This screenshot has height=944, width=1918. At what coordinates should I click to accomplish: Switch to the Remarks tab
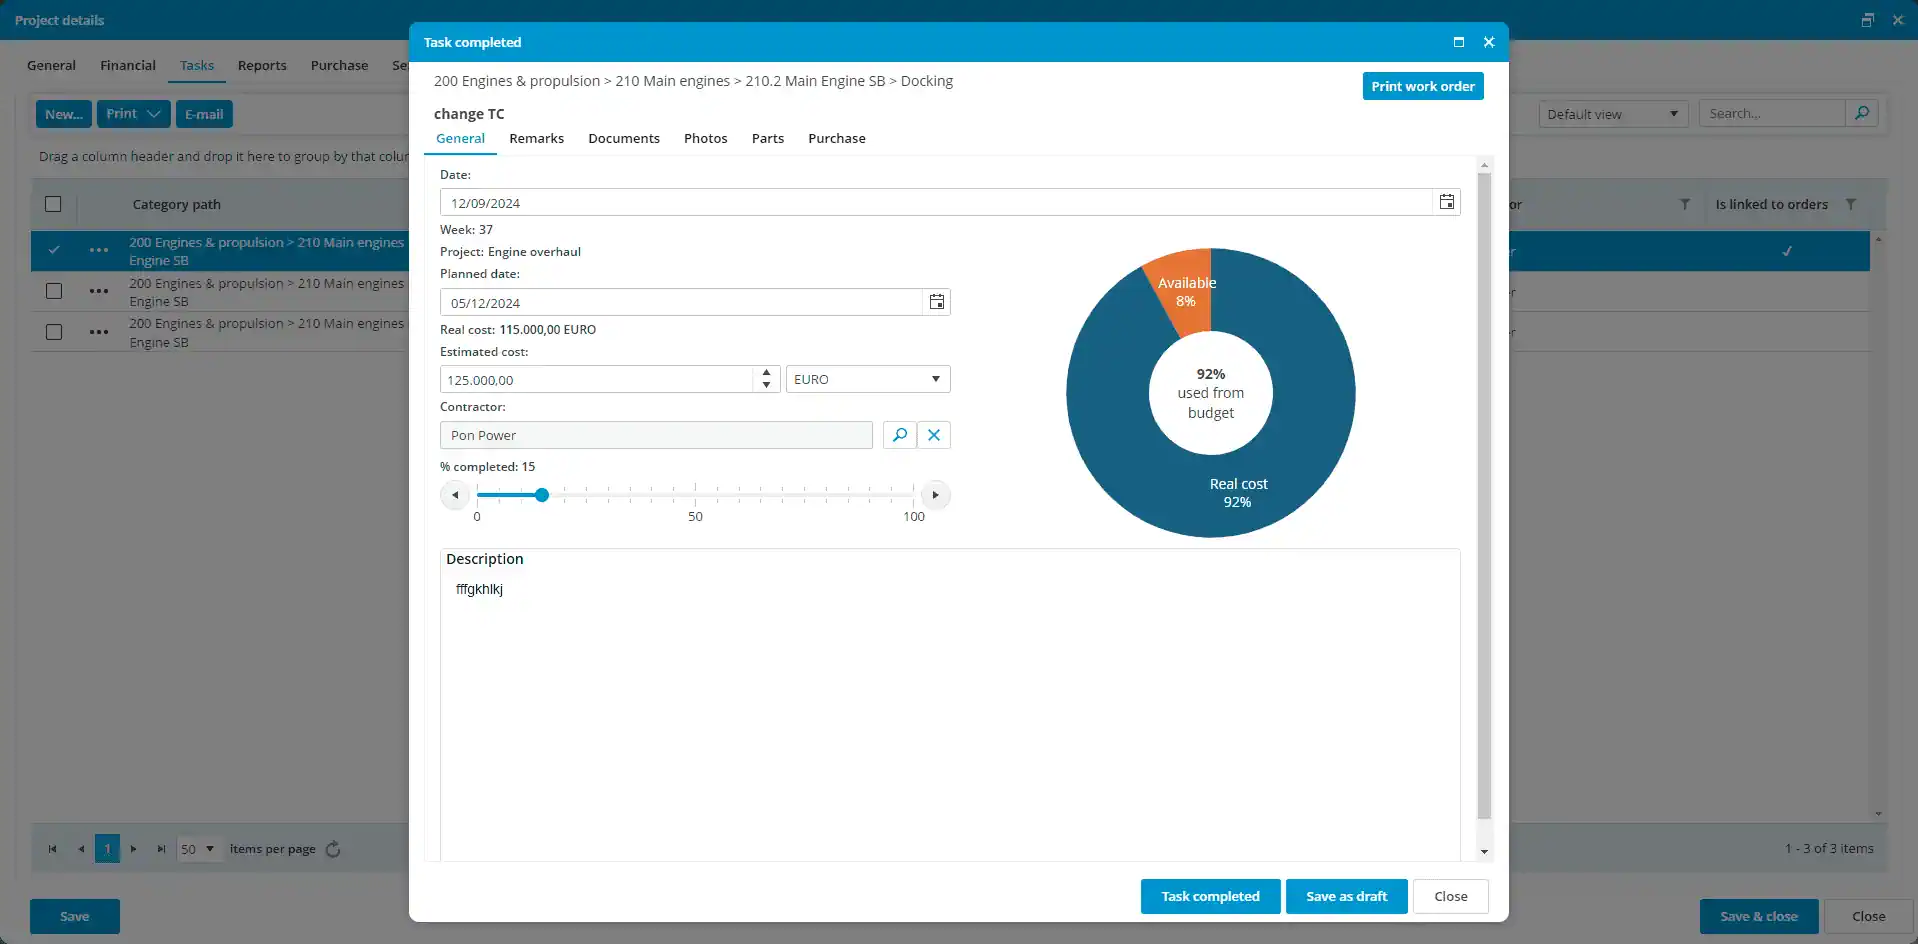[x=536, y=138]
